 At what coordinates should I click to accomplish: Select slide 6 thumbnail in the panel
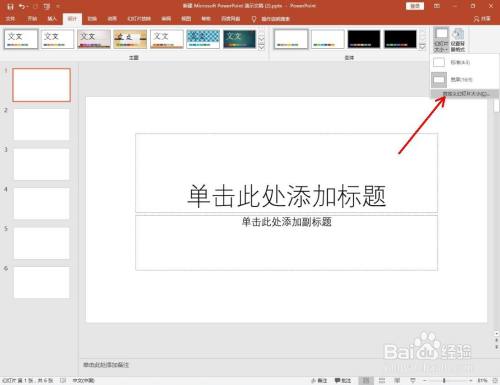(41, 282)
